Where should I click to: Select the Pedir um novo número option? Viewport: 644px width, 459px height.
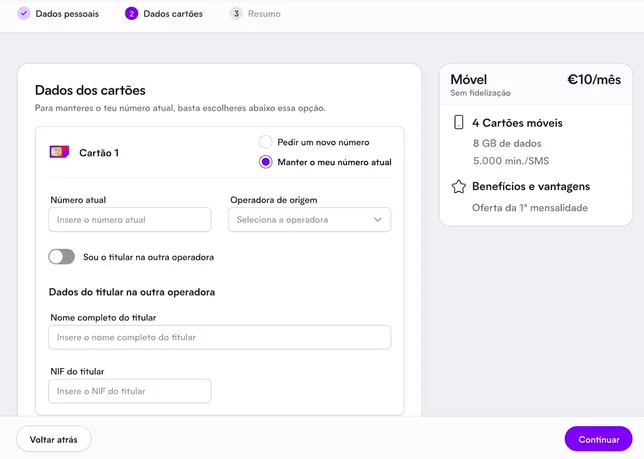pos(266,142)
